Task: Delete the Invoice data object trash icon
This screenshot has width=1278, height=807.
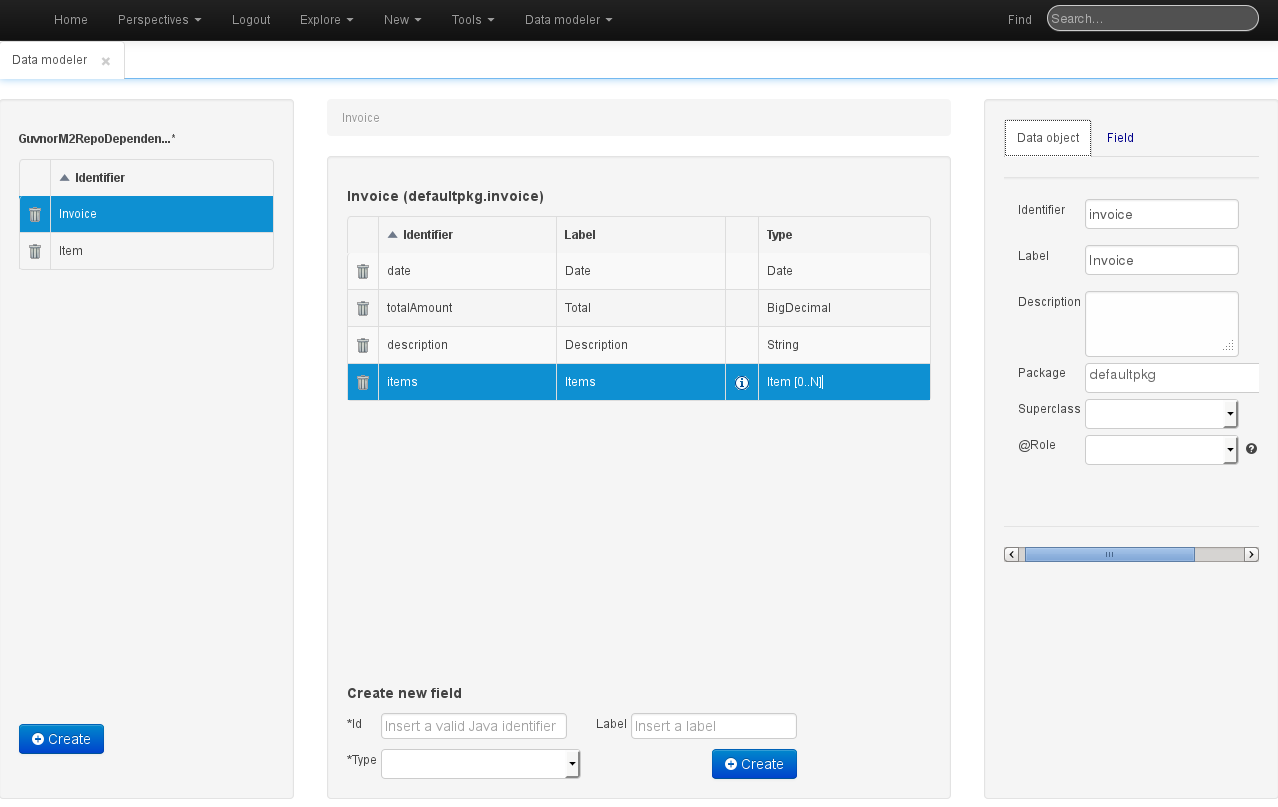Action: tap(35, 214)
